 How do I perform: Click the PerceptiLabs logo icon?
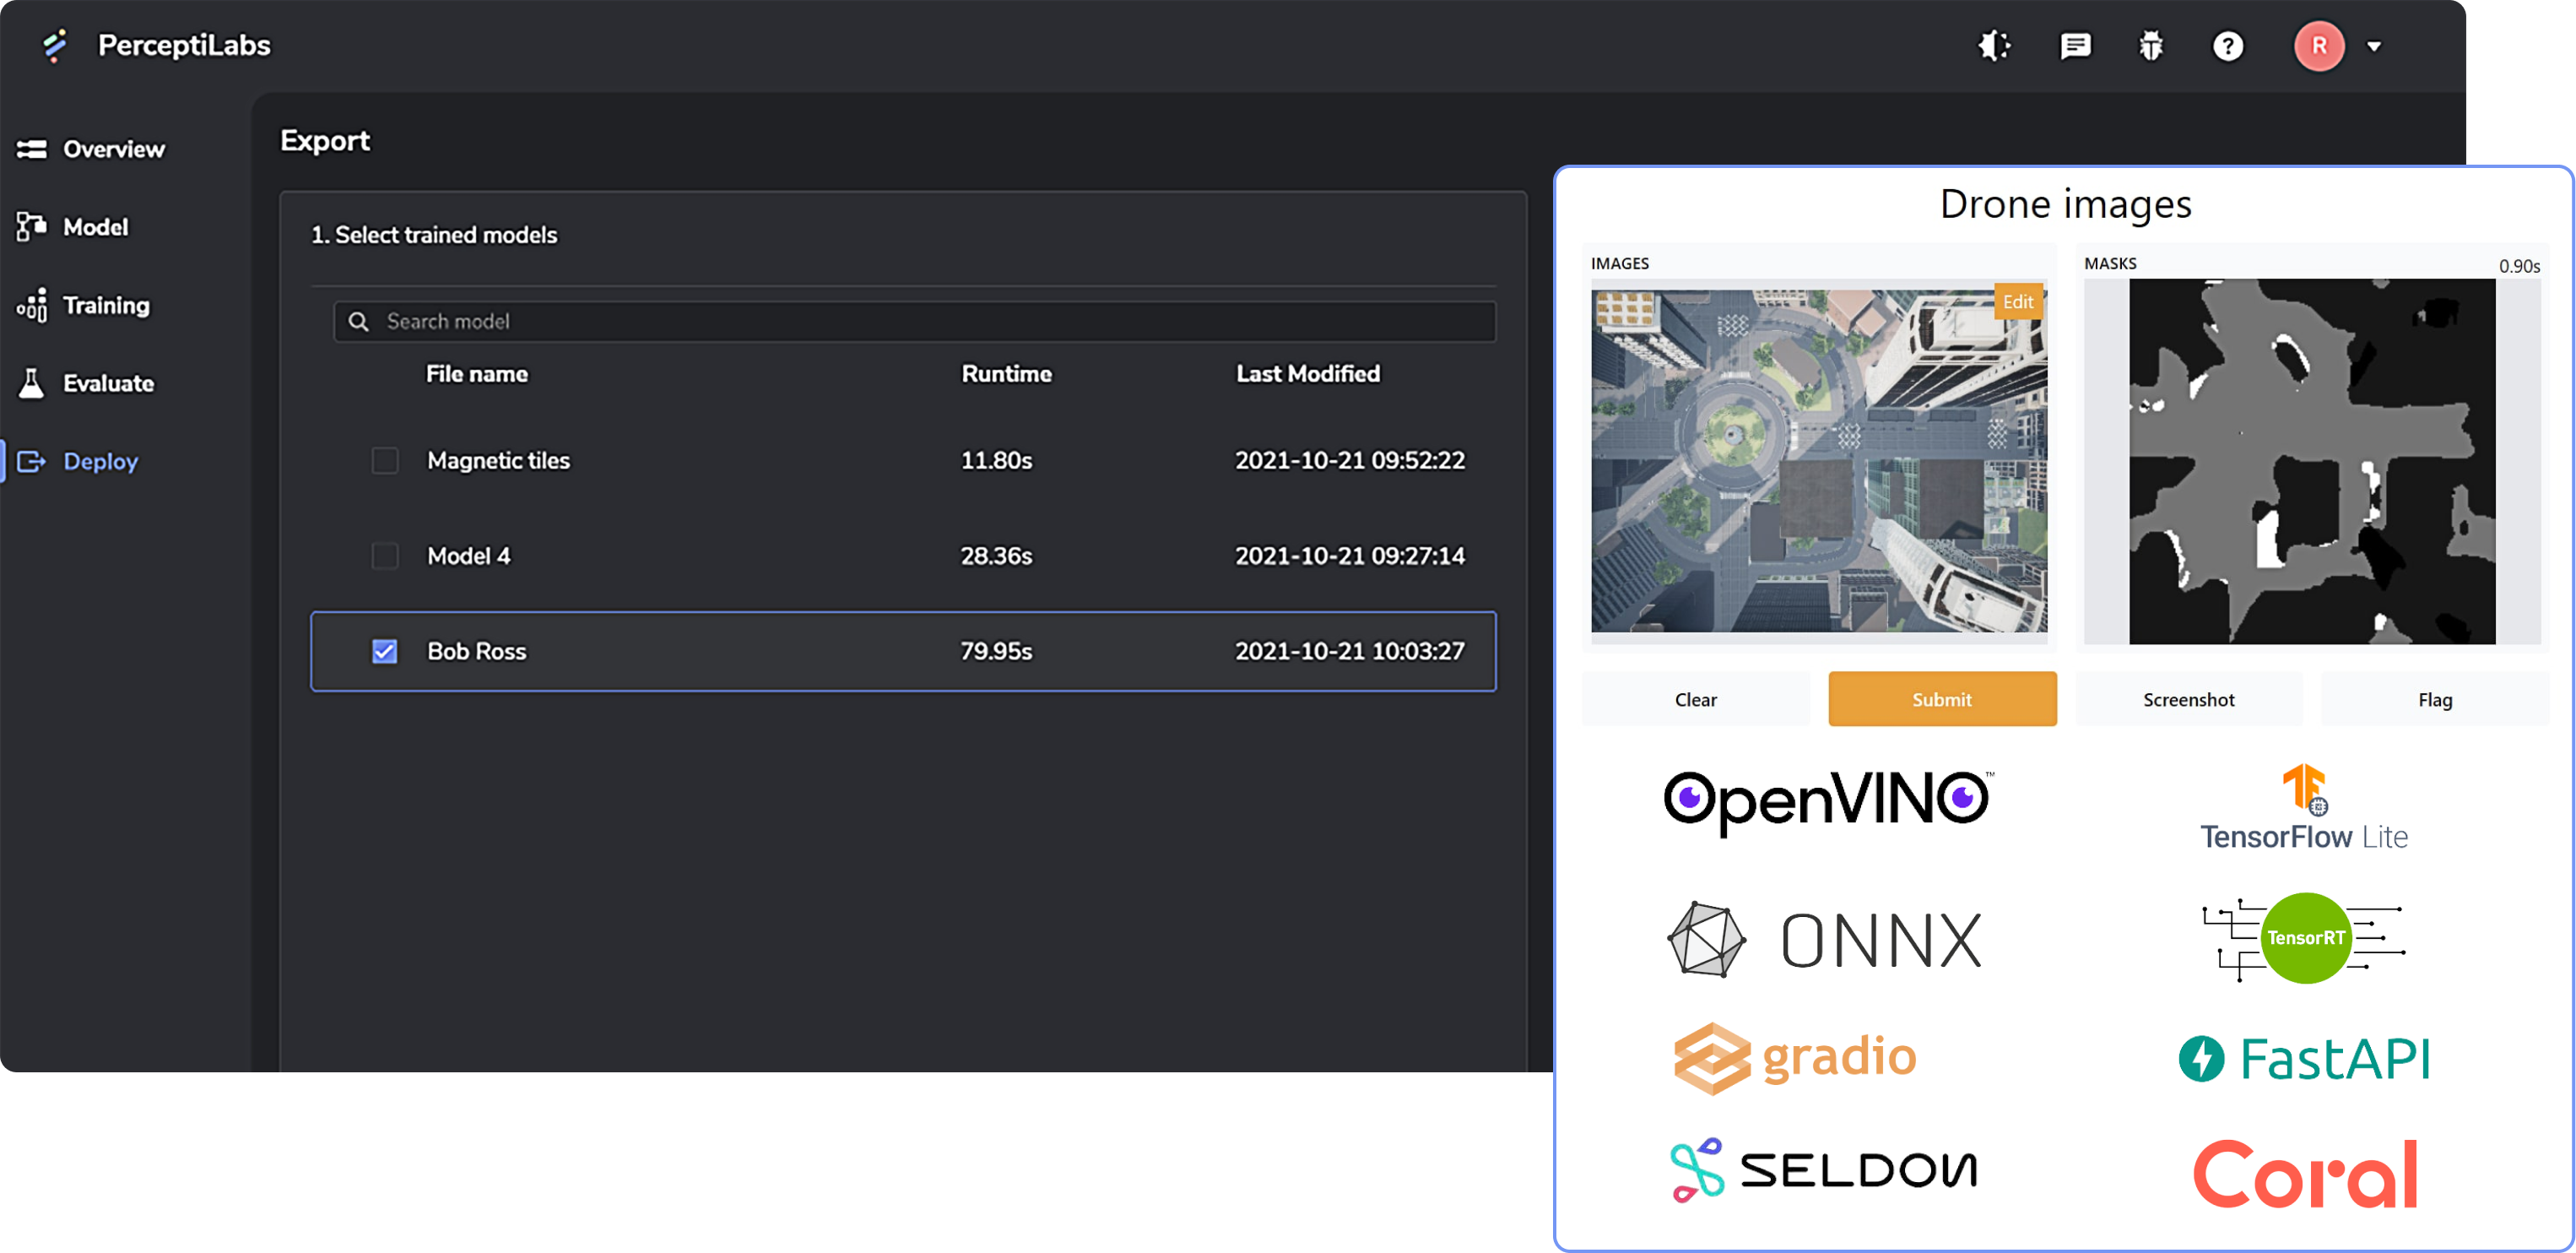coord(55,45)
